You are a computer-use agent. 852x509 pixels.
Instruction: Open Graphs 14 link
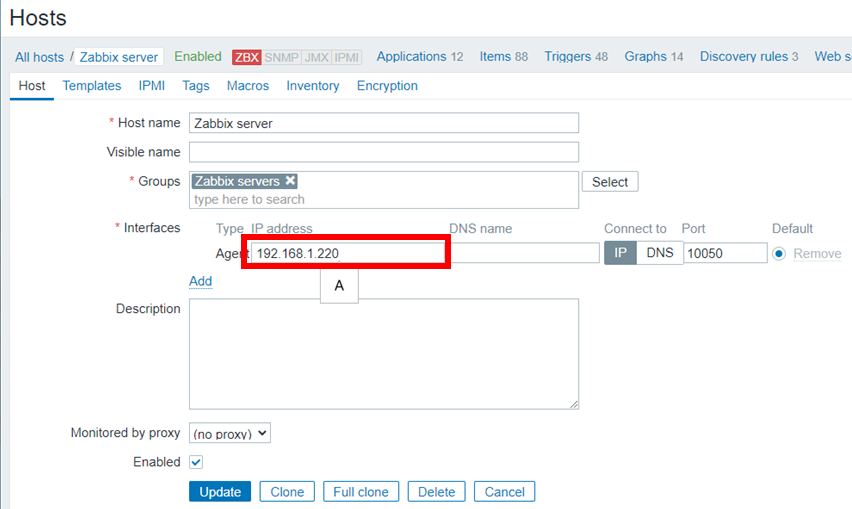click(653, 56)
